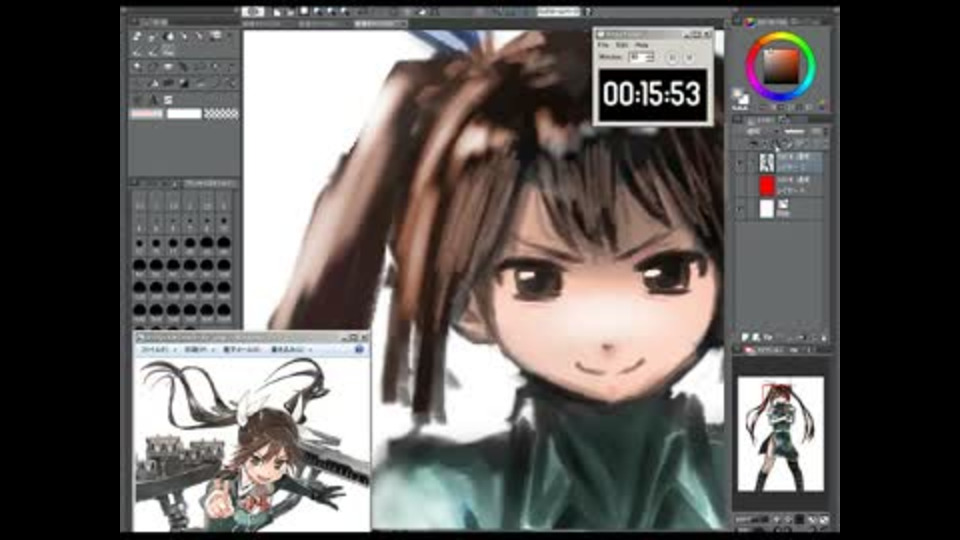Select the white sub color bar in the tool palette
The height and width of the screenshot is (540, 960).
click(x=184, y=114)
